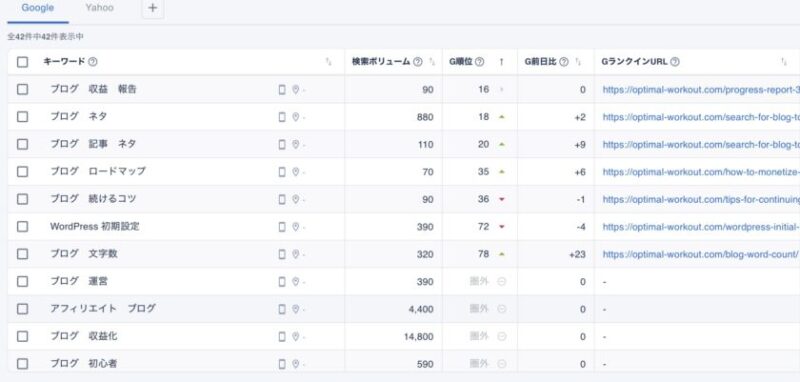Switch to the Google tab
The width and height of the screenshot is (800, 382).
38,8
